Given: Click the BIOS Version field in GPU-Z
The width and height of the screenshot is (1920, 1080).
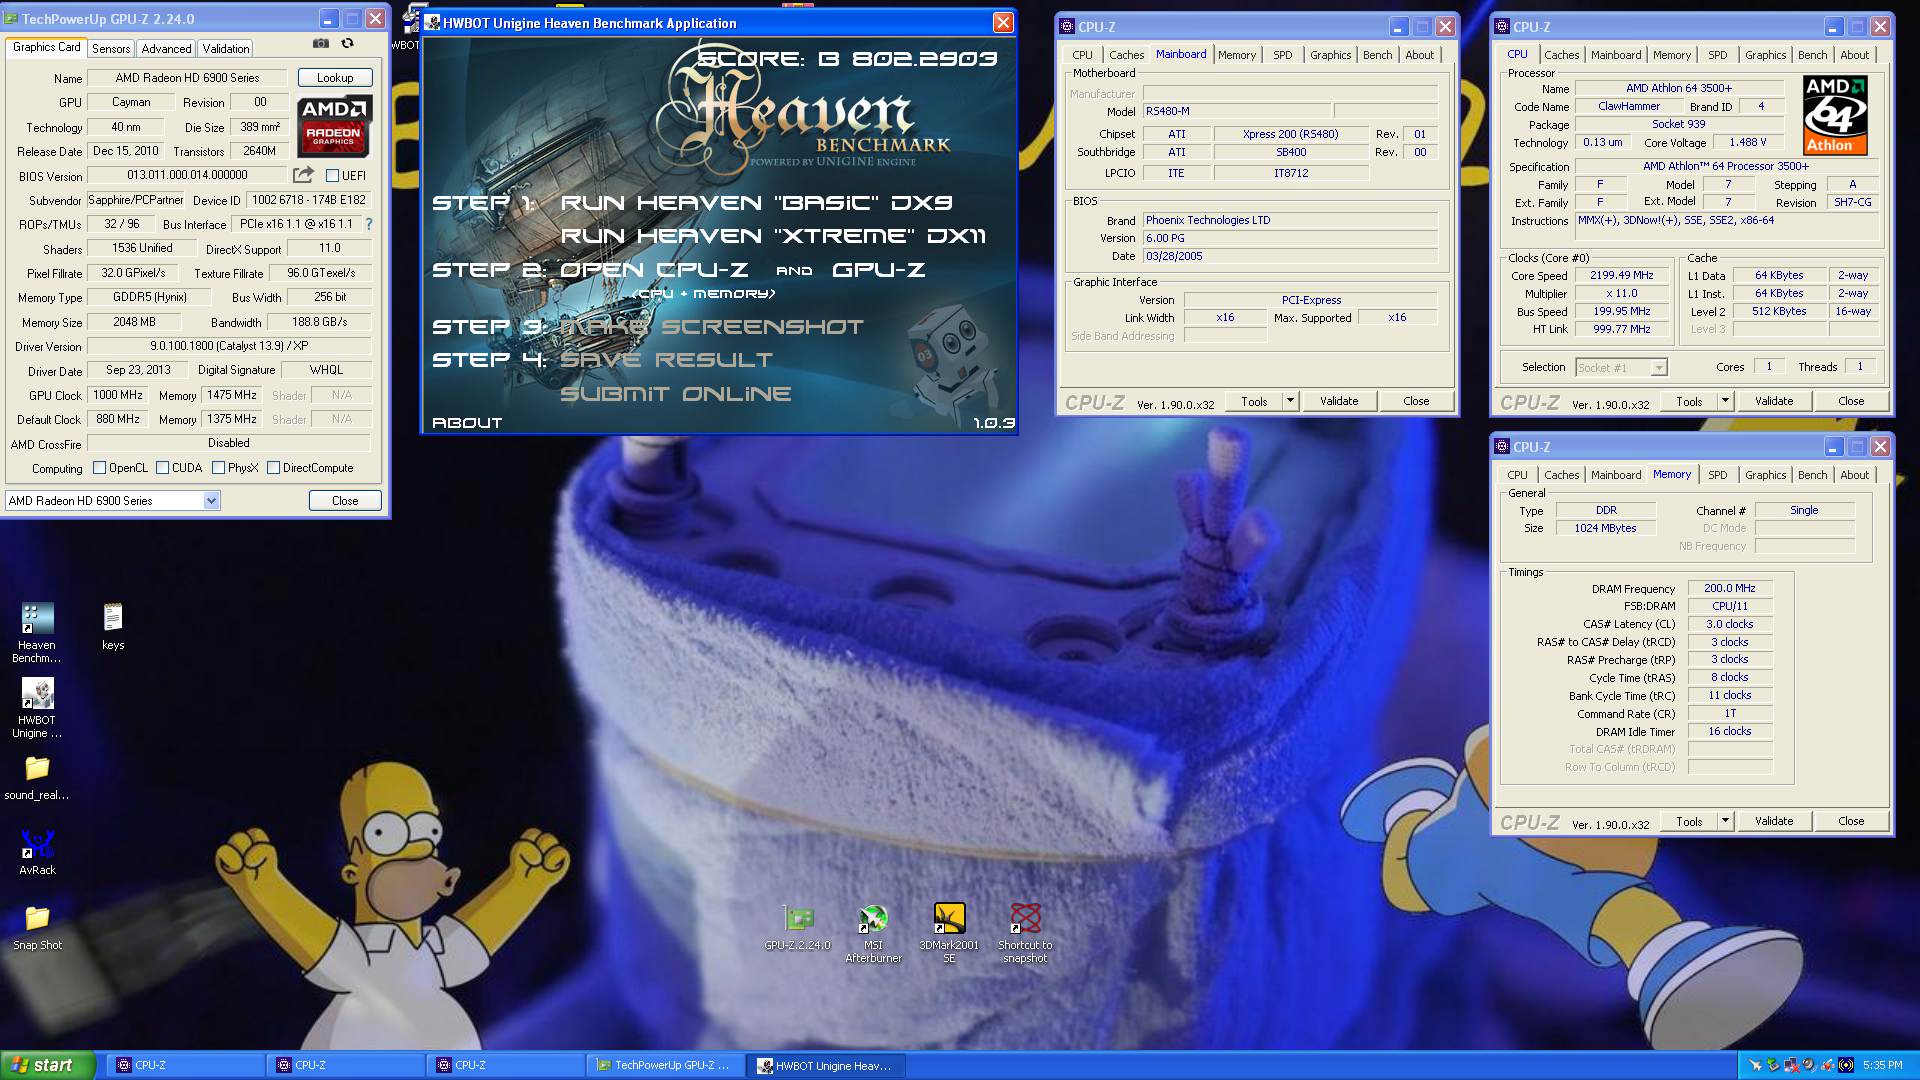Looking at the screenshot, I should 187,175.
